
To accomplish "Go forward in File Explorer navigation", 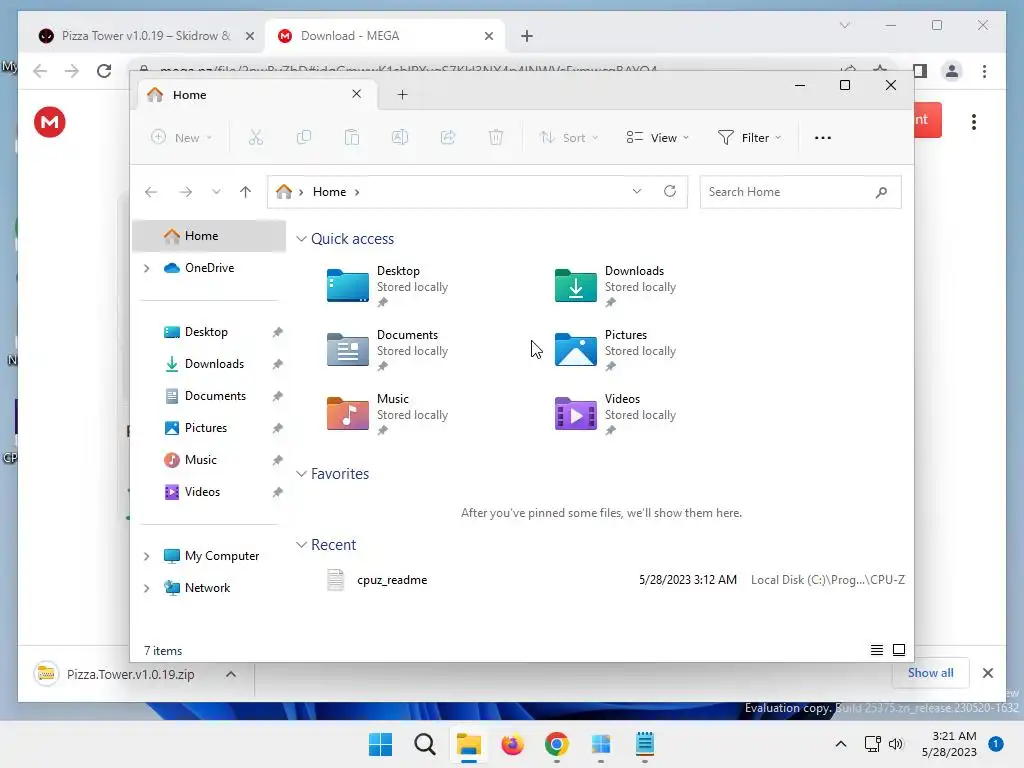I will [186, 192].
